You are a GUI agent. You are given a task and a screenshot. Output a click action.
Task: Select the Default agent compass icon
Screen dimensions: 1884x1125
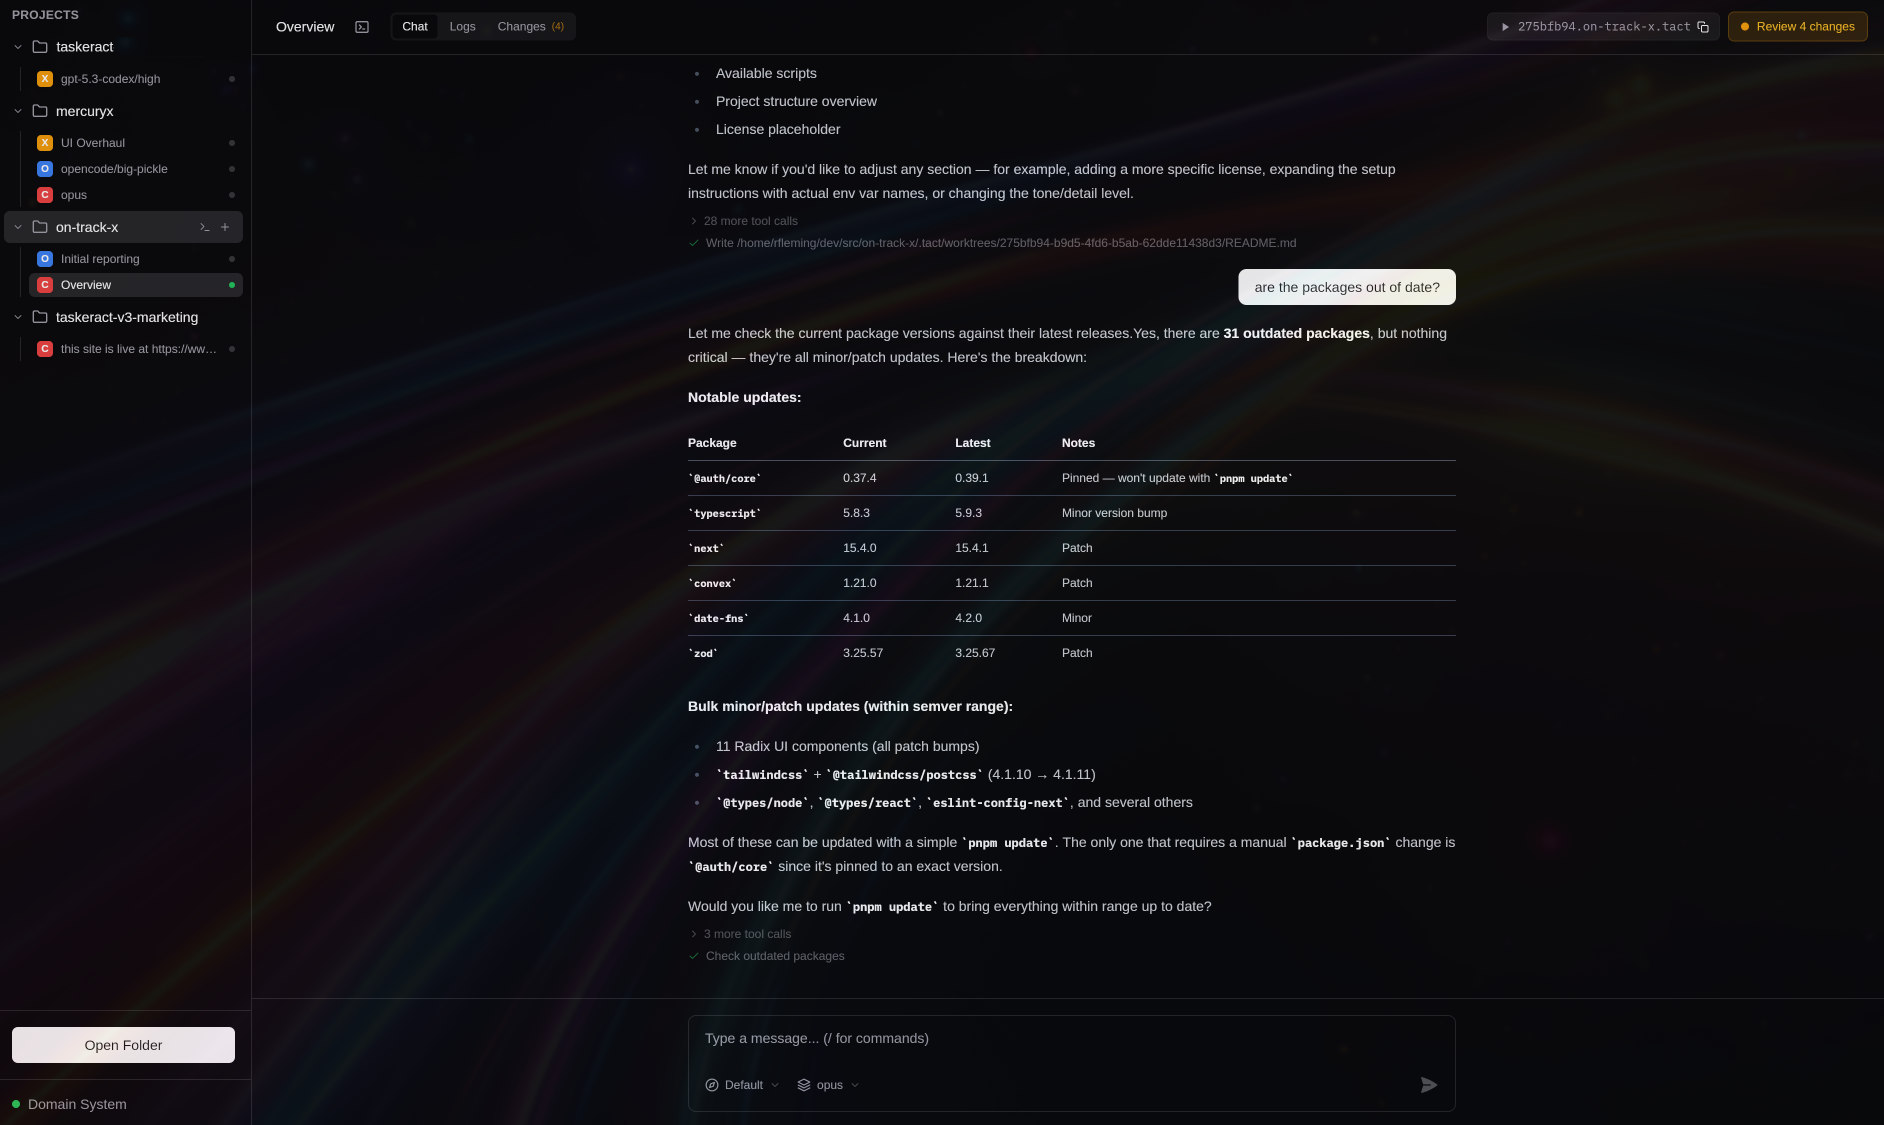click(x=712, y=1085)
